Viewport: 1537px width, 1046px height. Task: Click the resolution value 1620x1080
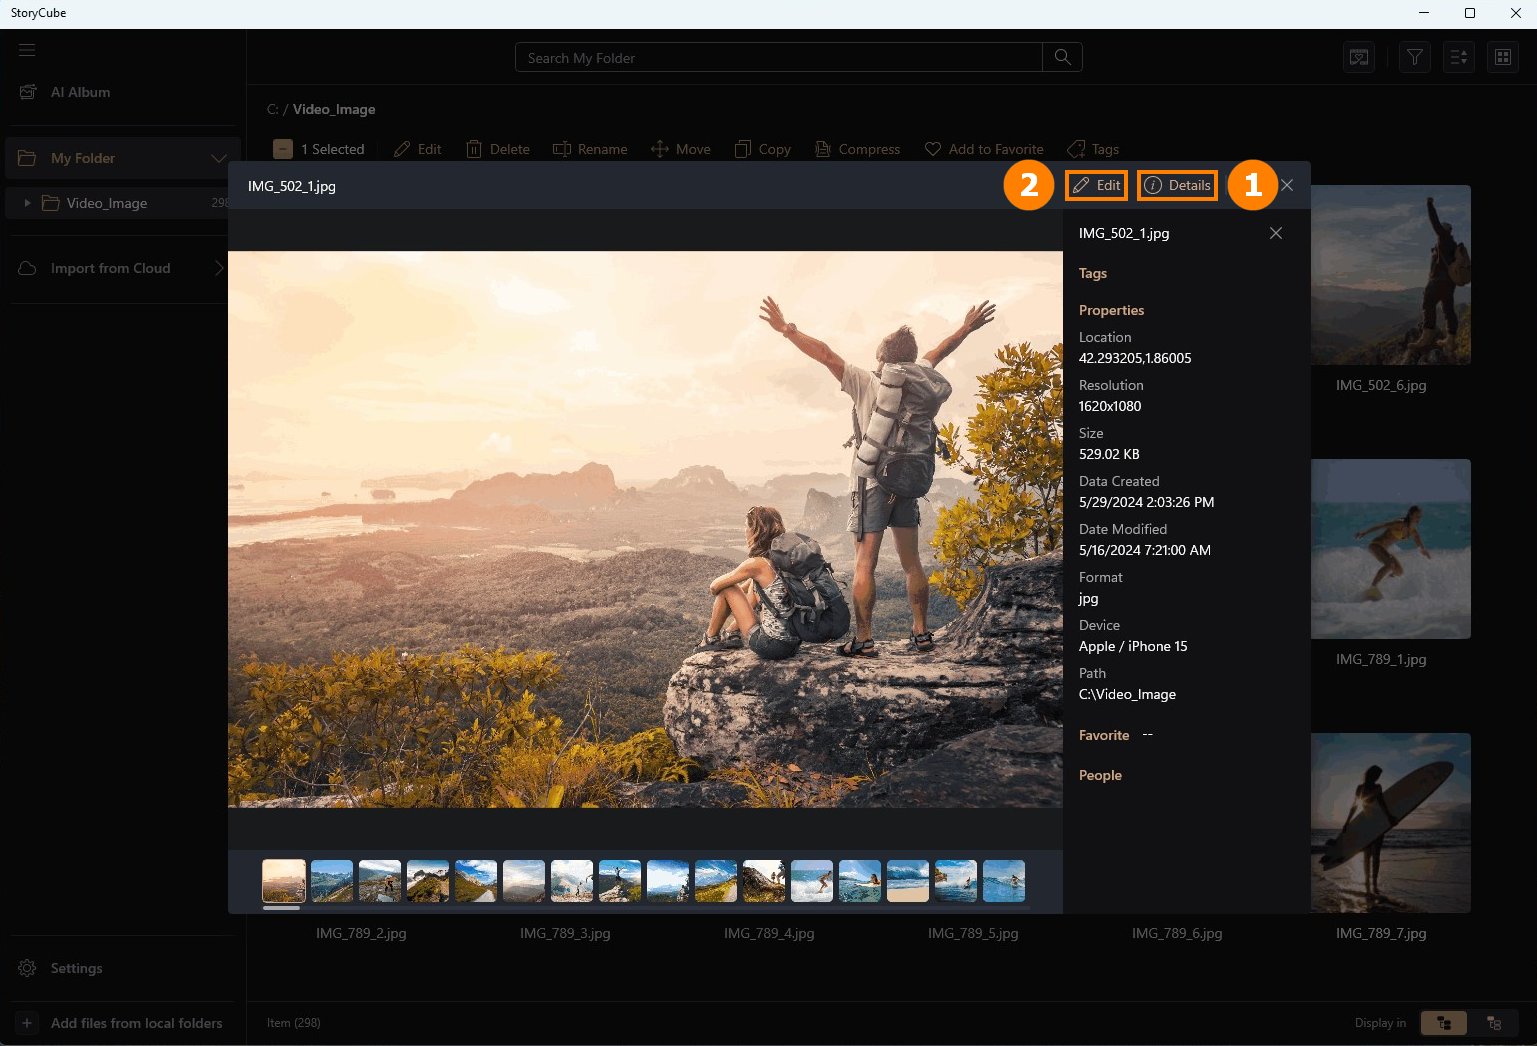[x=1110, y=406]
